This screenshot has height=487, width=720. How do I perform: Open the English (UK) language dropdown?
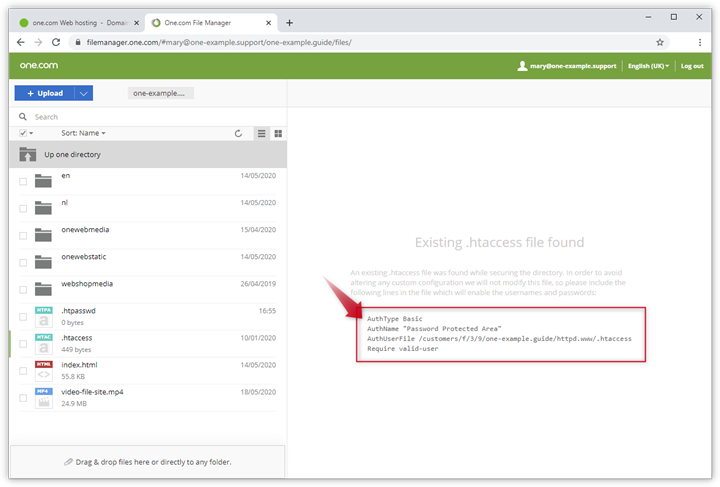coord(648,66)
